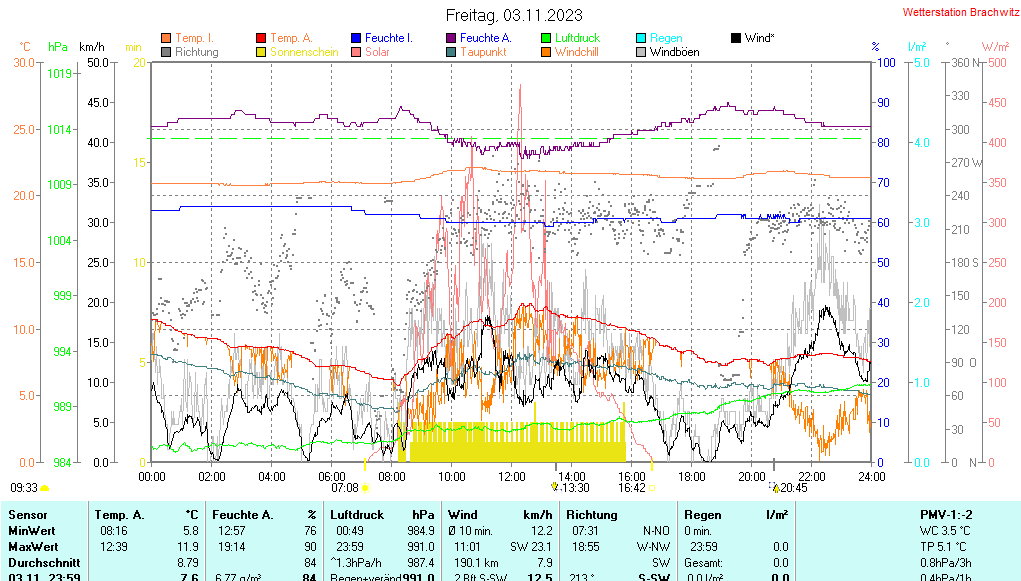Click the sun icon beside 09:33

tap(45, 488)
